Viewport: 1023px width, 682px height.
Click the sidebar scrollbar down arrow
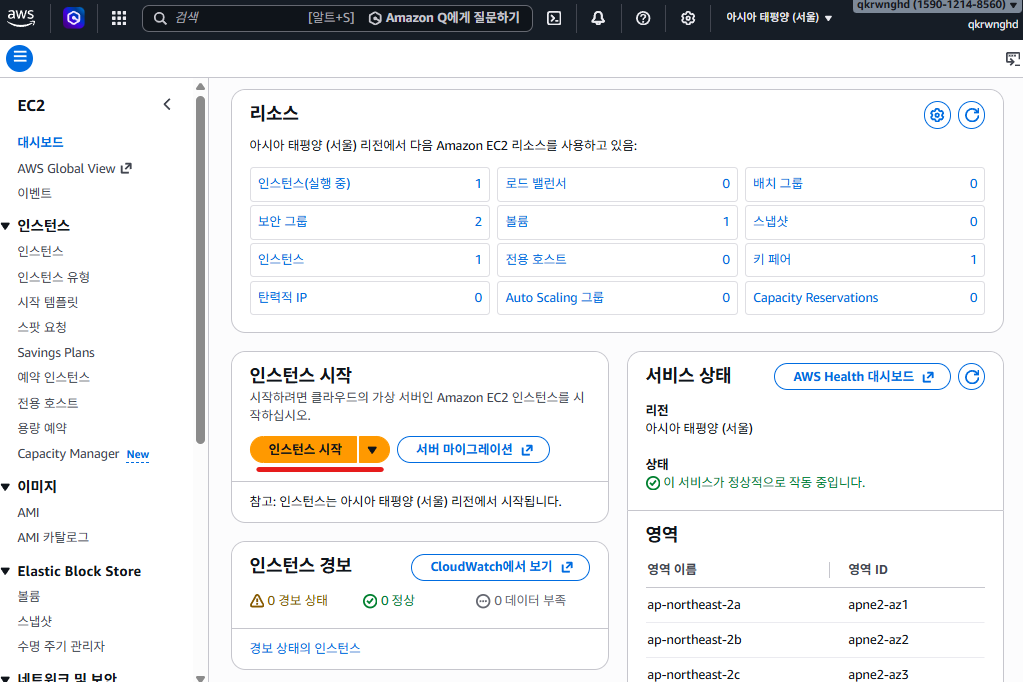click(x=200, y=678)
